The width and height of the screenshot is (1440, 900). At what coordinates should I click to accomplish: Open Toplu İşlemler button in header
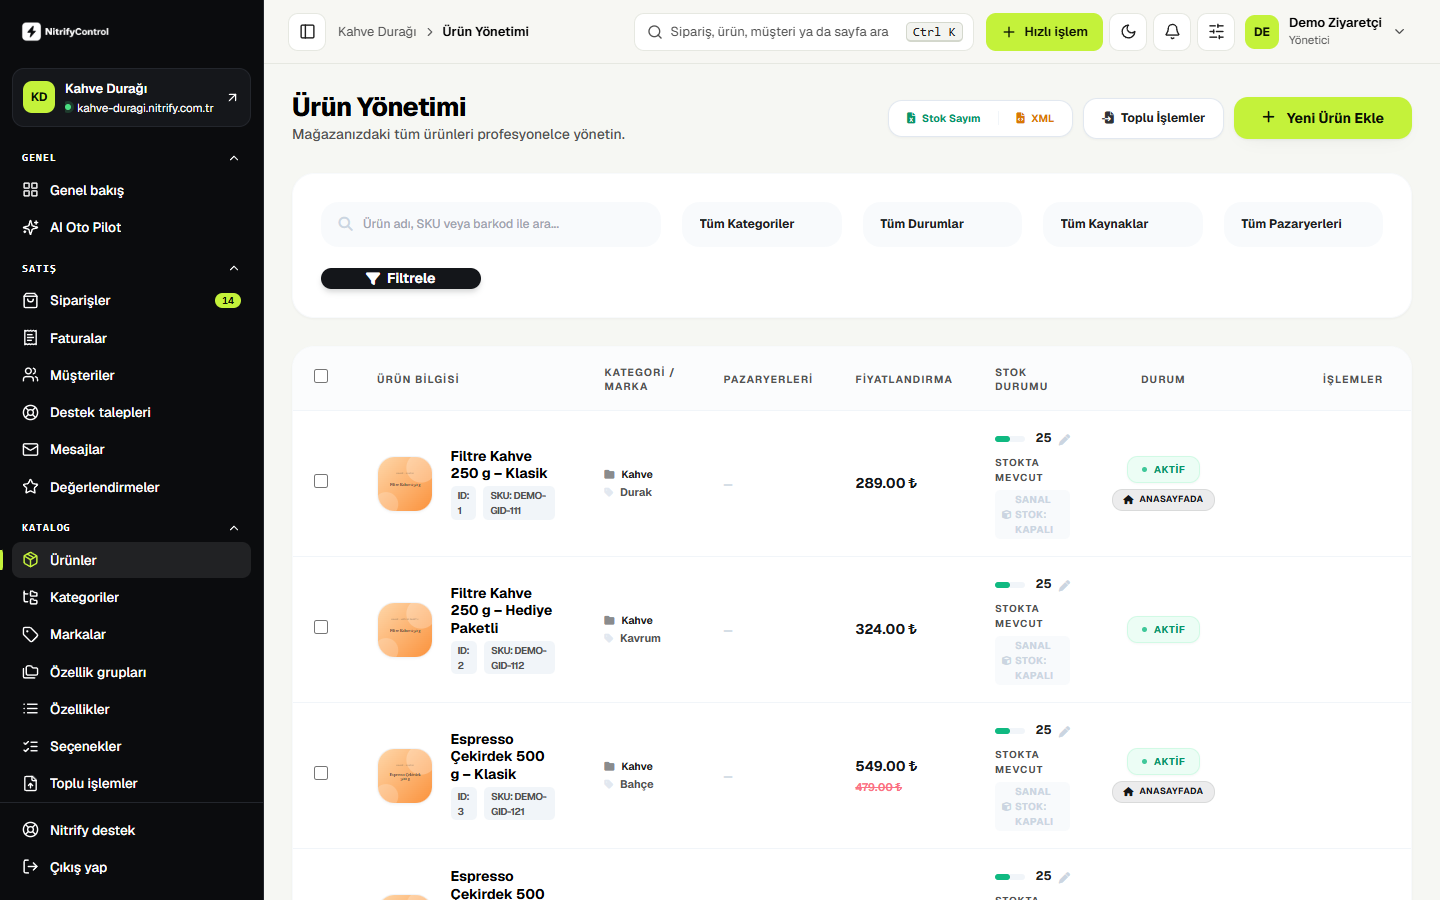(1153, 118)
